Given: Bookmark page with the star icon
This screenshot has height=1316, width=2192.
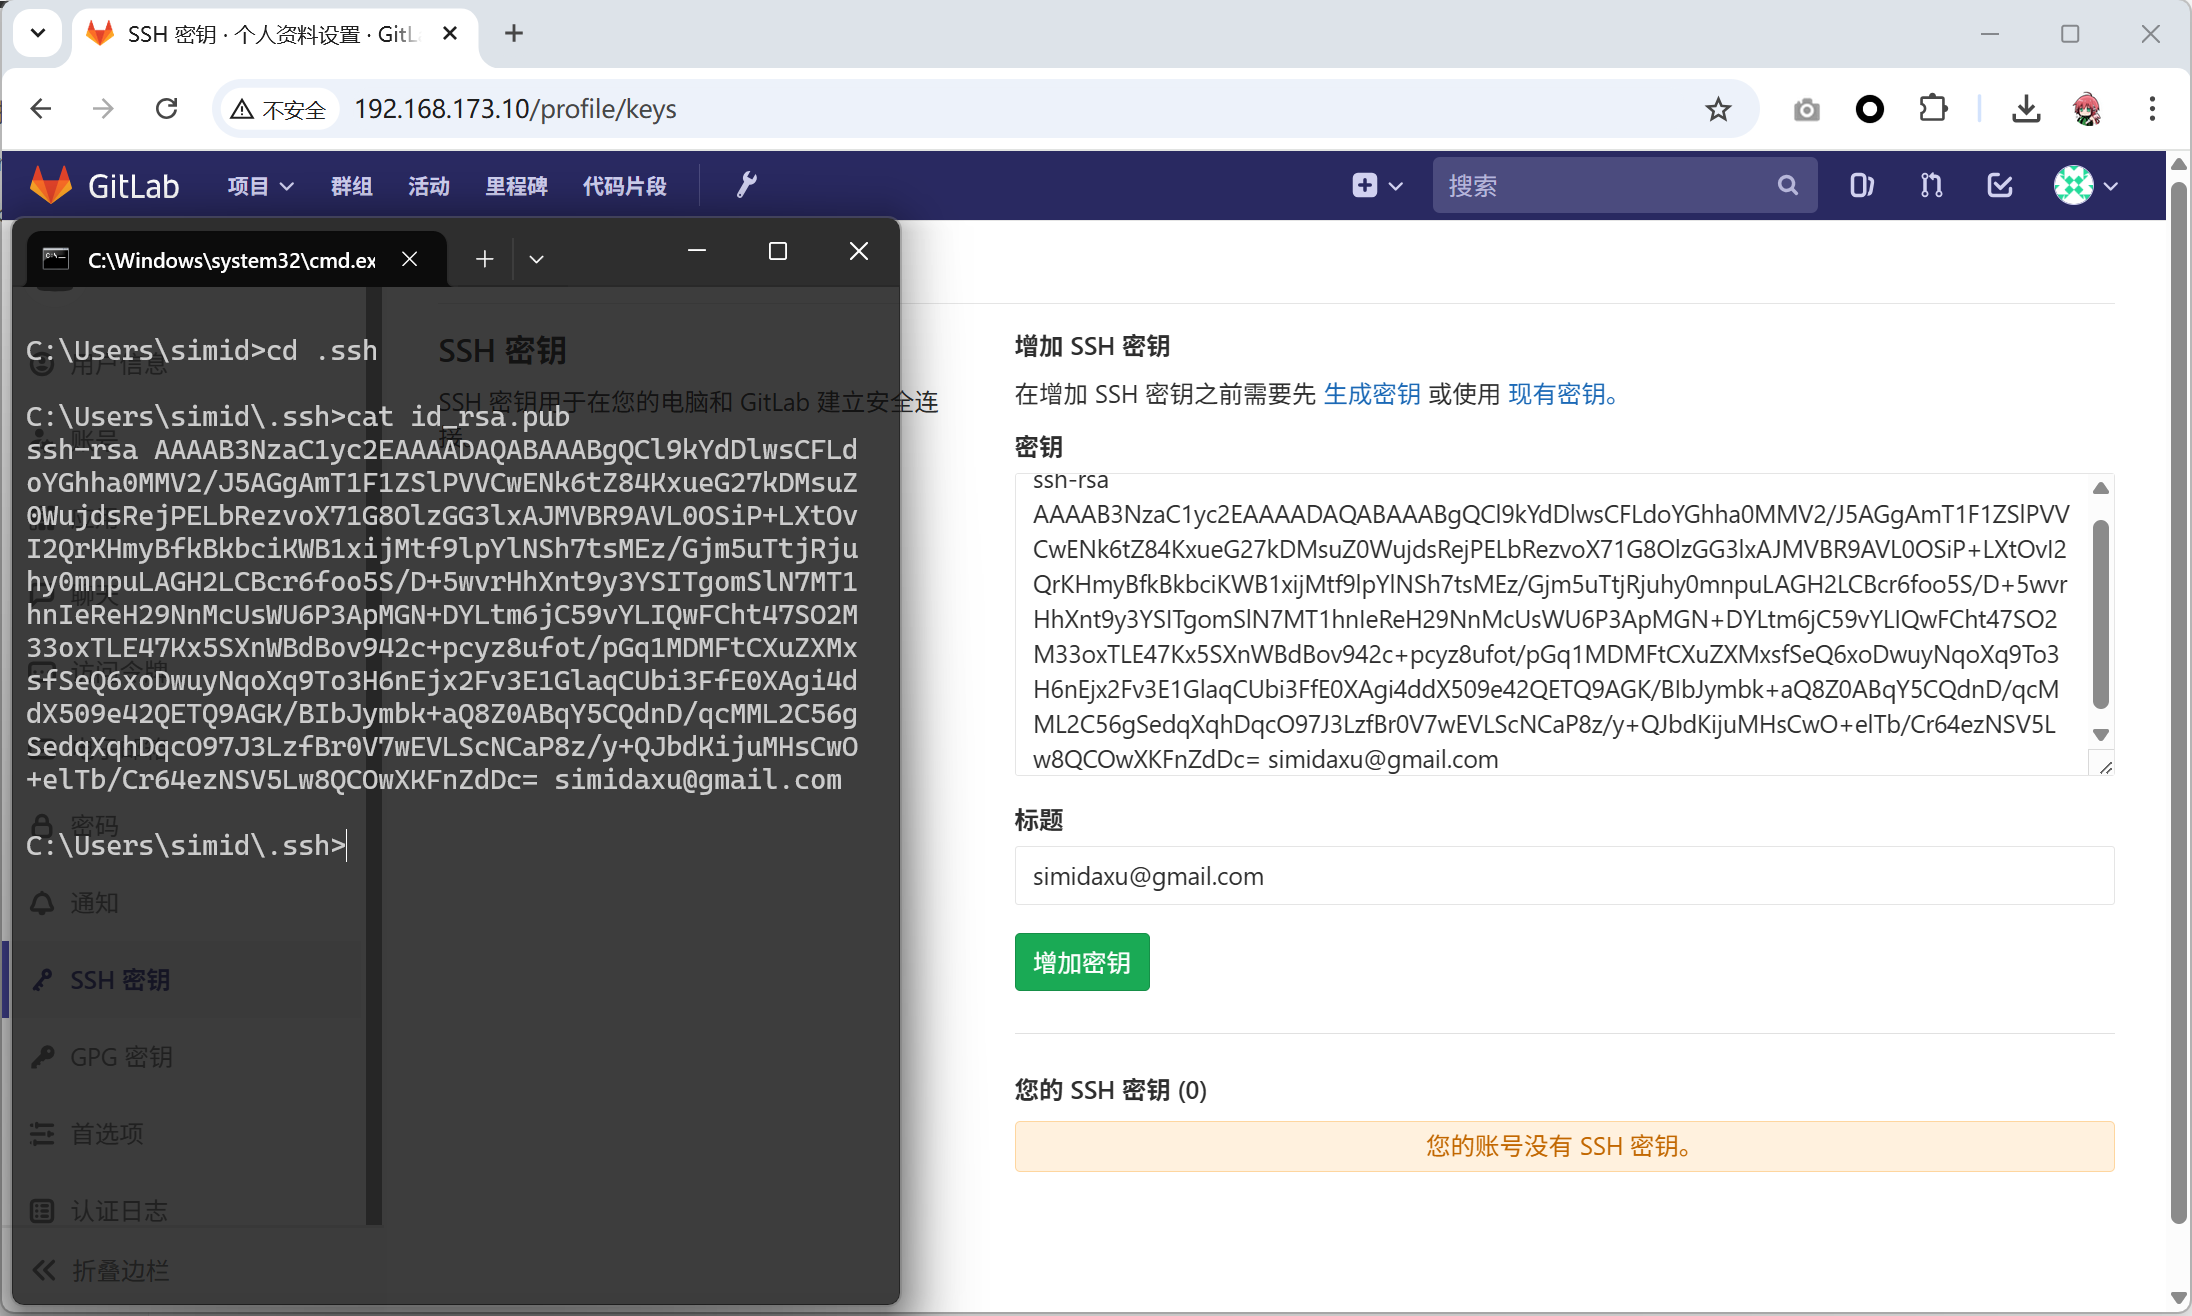Looking at the screenshot, I should (1718, 109).
